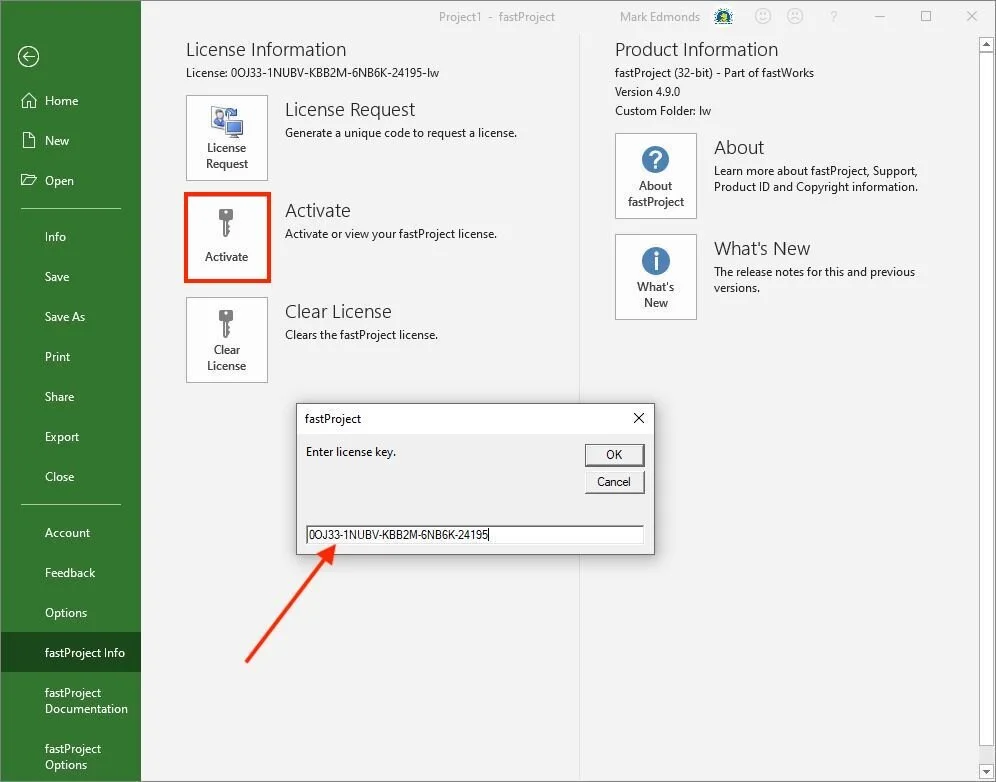Click the What's New heading text
The width and height of the screenshot is (996, 782).
762,248
